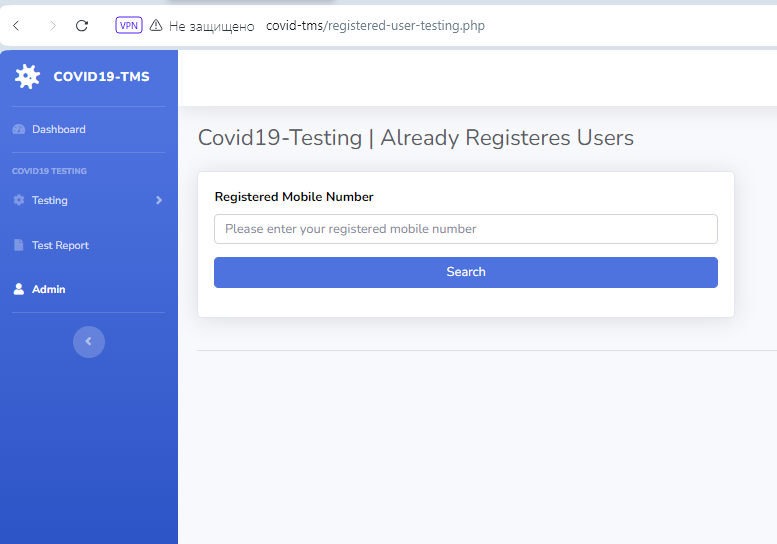Click the Dashboard speedometer icon

coord(18,129)
